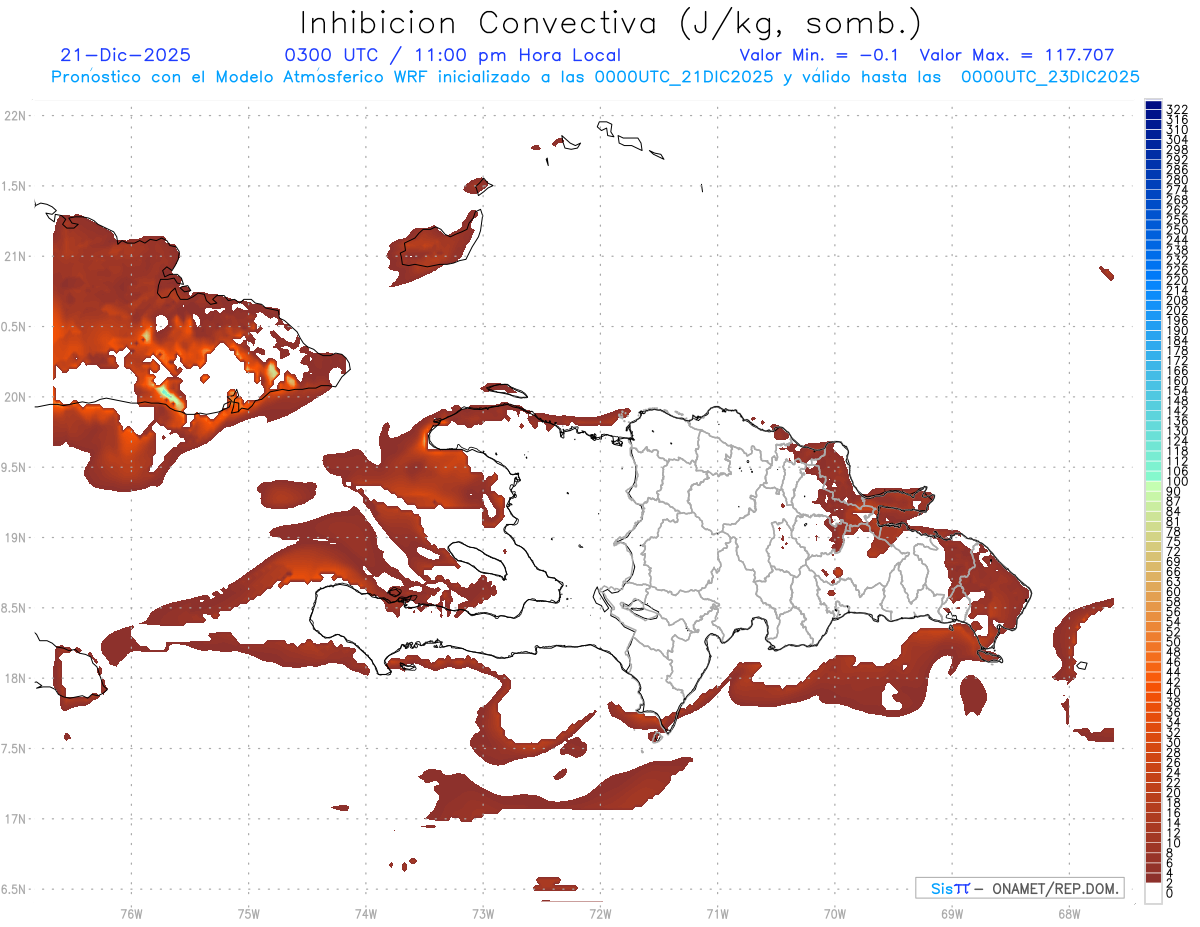Click the '0300 UTC / 11:00 pm Hora Local' text
1200x927 pixels.
453,55
